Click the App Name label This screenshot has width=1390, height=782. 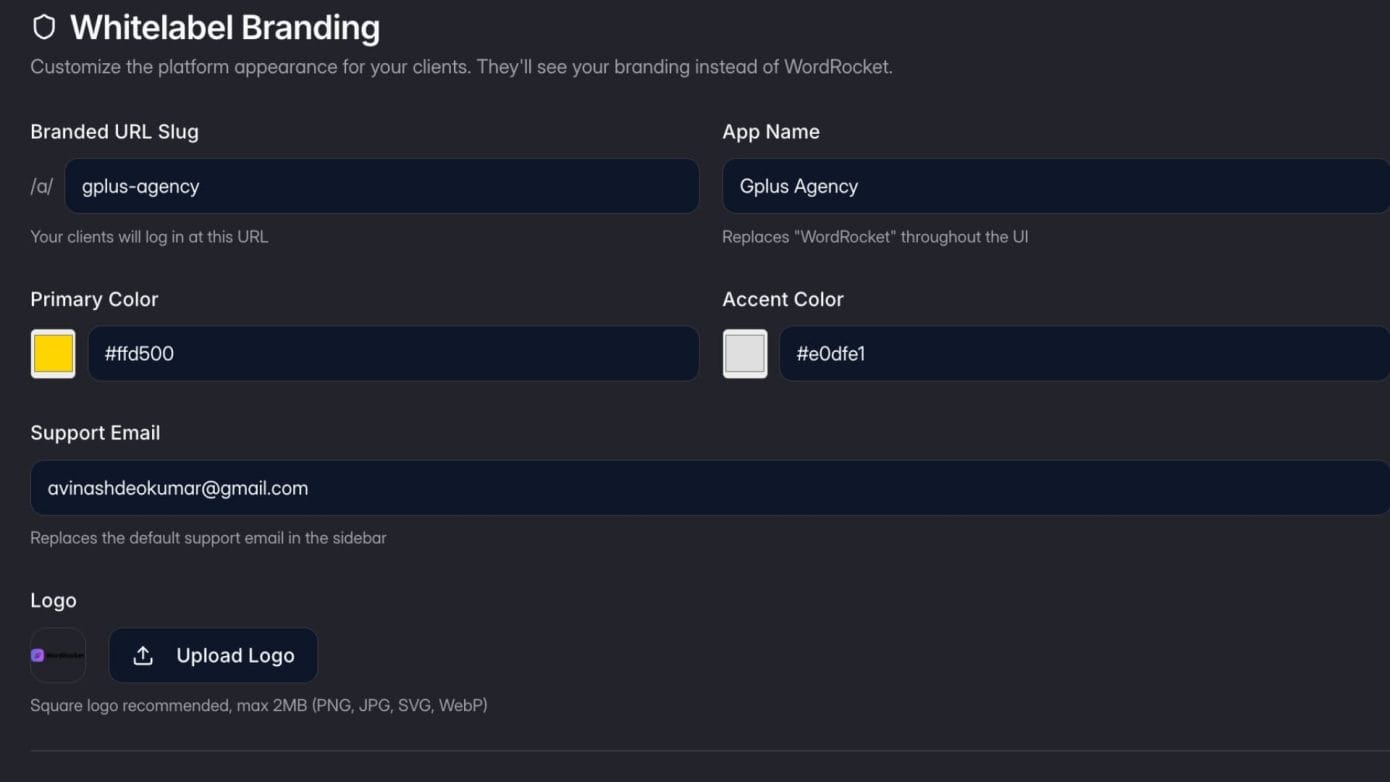point(771,132)
